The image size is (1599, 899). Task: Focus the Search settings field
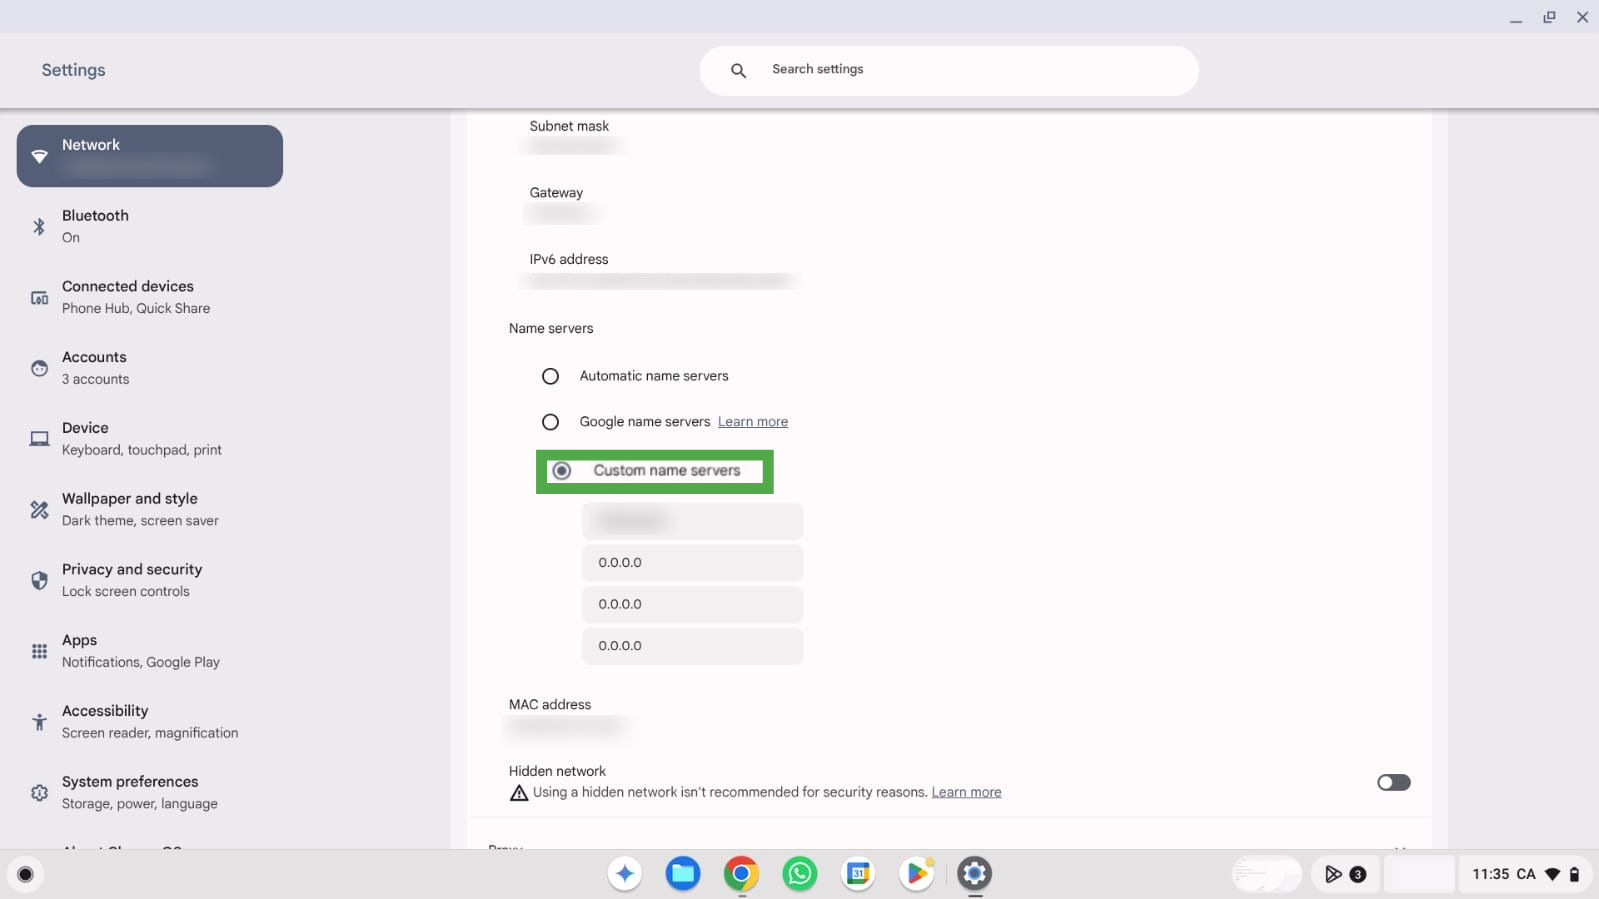click(949, 70)
